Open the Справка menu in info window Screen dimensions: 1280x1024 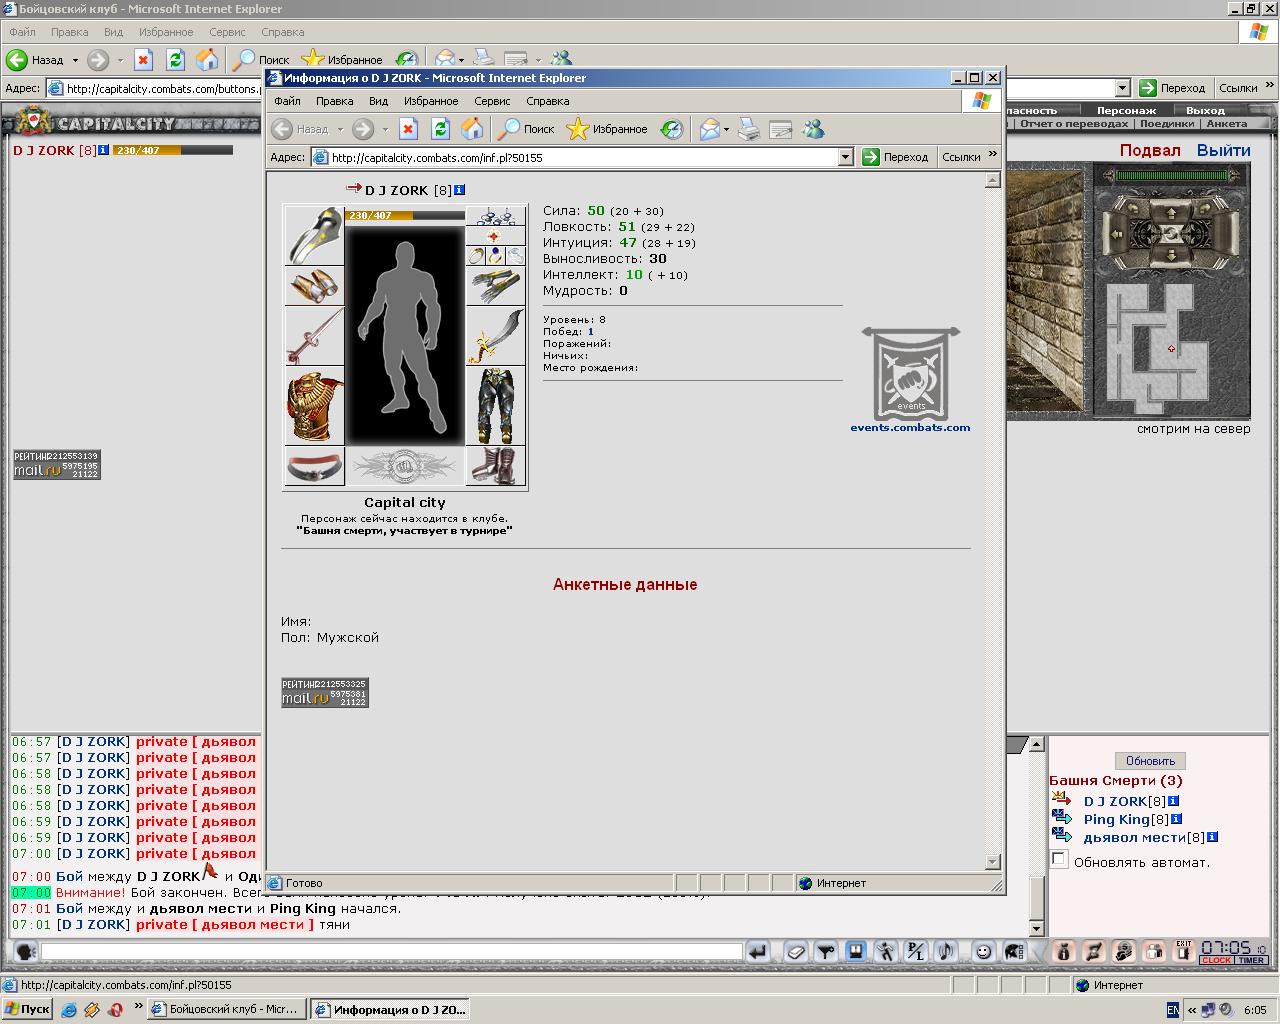pos(547,101)
